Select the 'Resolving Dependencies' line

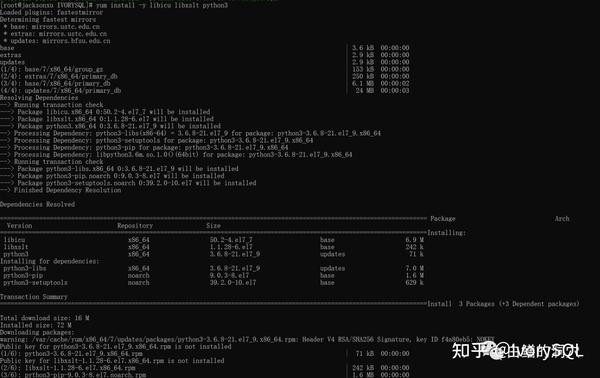[x=39, y=98]
